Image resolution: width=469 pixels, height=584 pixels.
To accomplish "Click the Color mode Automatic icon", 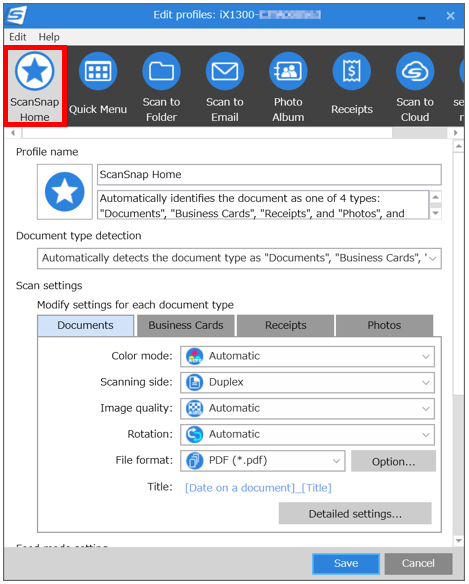I will click(x=194, y=356).
